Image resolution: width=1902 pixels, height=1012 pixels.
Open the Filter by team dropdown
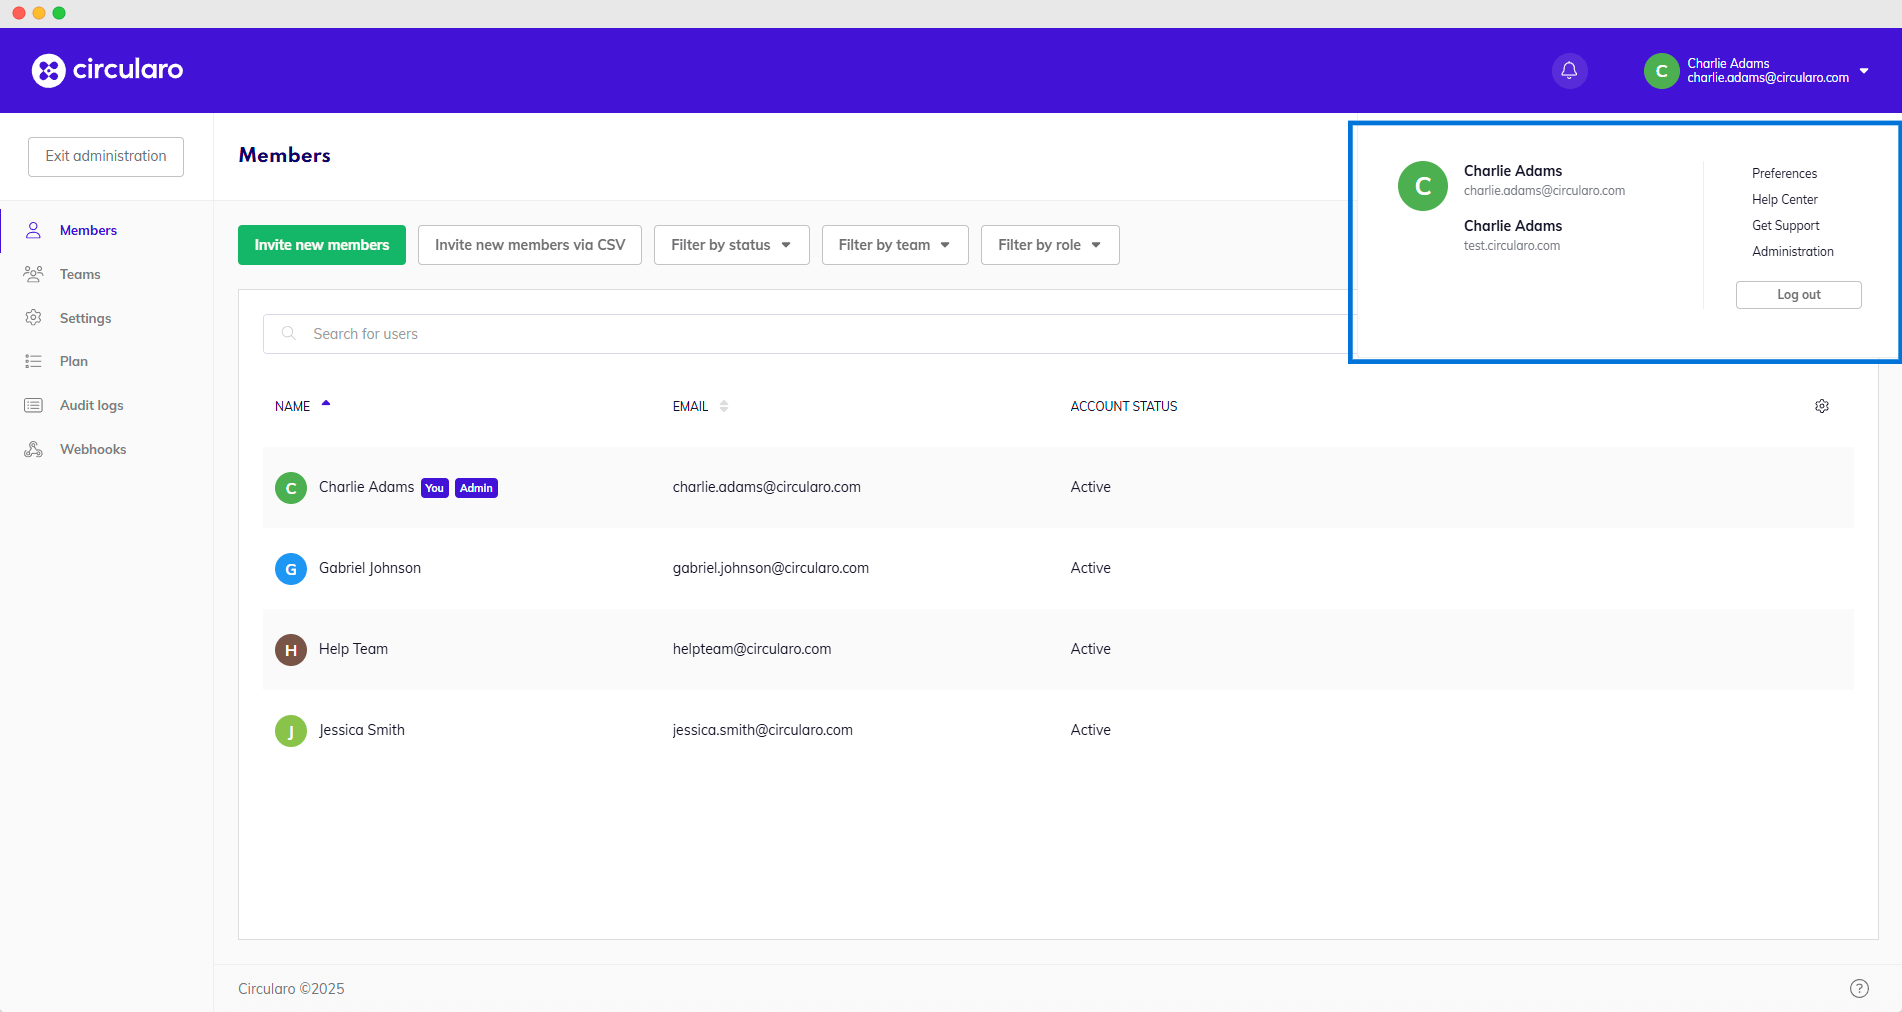894,245
